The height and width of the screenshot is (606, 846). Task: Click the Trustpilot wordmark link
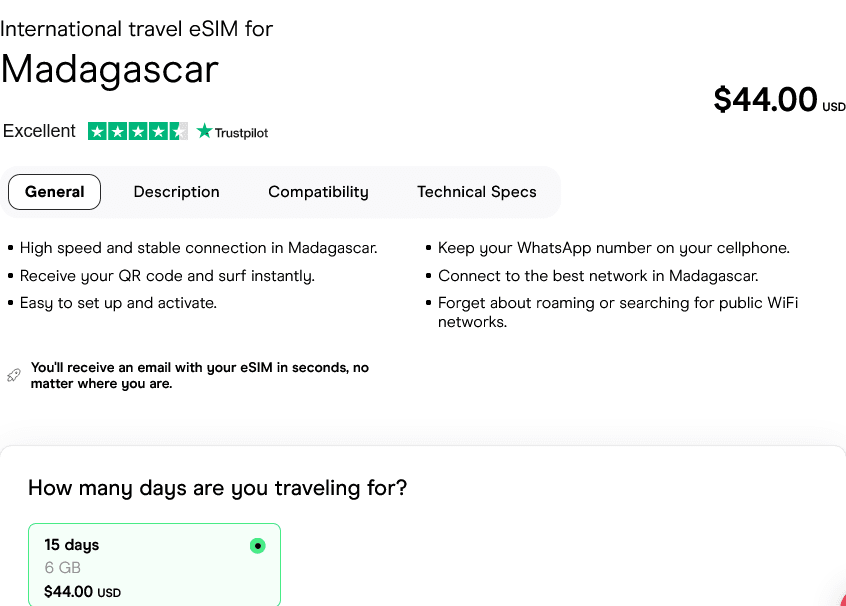[241, 132]
